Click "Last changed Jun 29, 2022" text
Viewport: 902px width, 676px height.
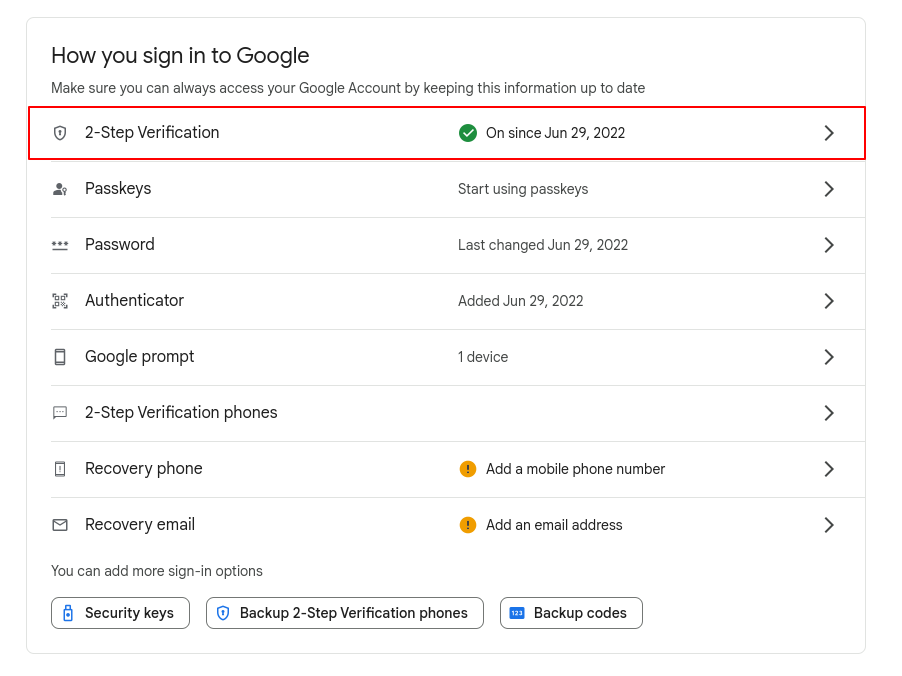(543, 245)
